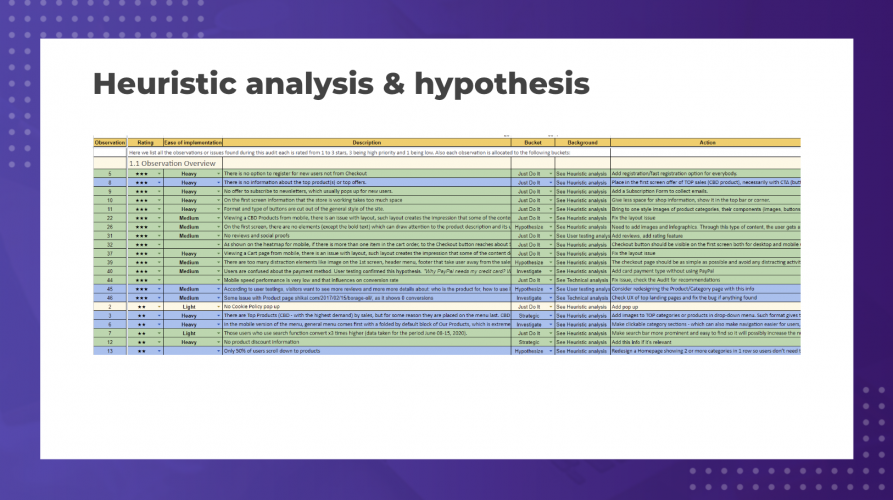This screenshot has width=893, height=500.
Task: Open Rating dropdown arrow in observation row 5
Action: click(159, 174)
